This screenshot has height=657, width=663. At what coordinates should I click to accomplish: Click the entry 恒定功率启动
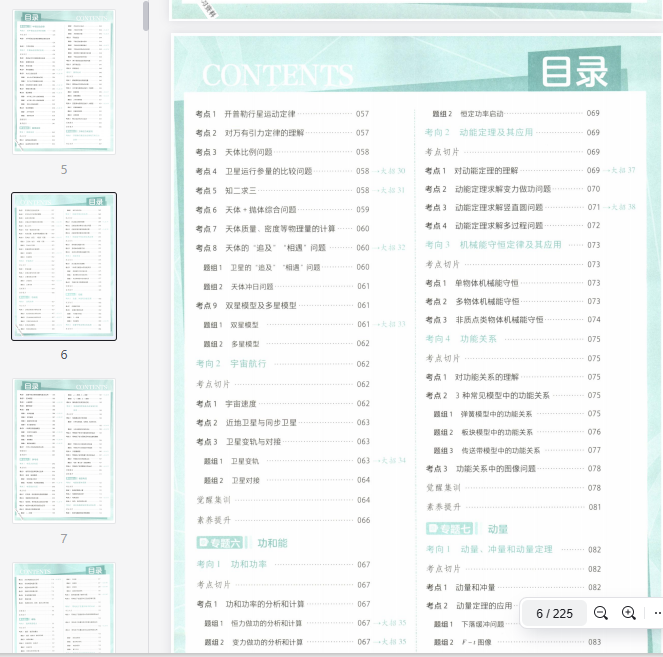click(x=482, y=114)
